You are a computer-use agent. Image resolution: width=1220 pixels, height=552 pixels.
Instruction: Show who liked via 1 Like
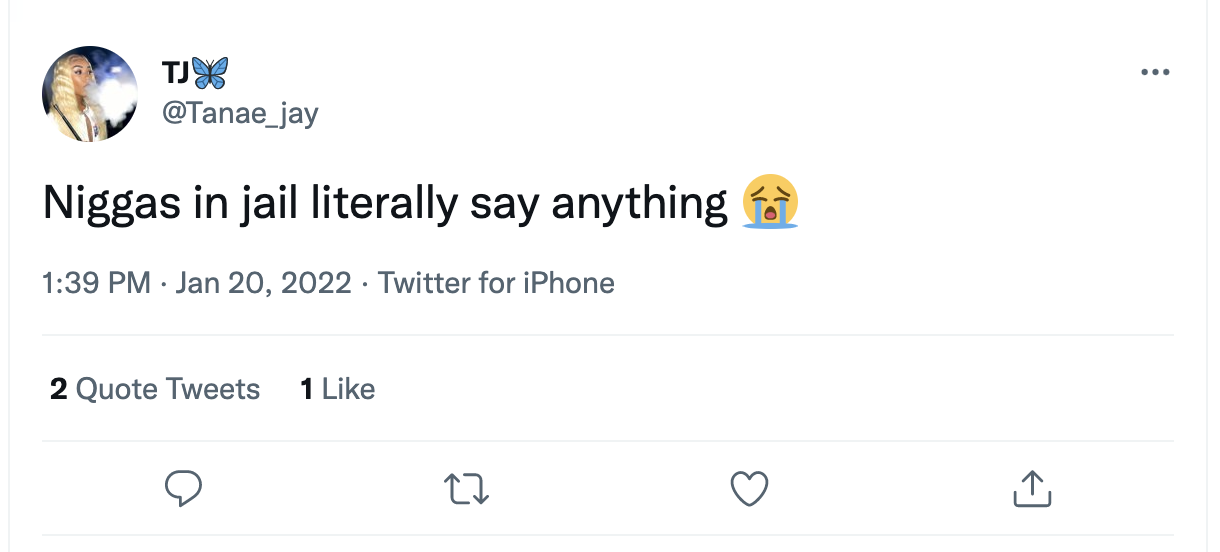pyautogui.click(x=338, y=388)
